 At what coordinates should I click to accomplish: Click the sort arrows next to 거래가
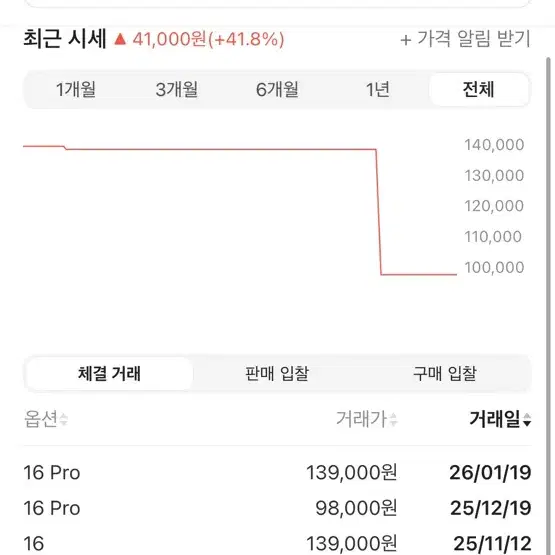[x=393, y=419]
